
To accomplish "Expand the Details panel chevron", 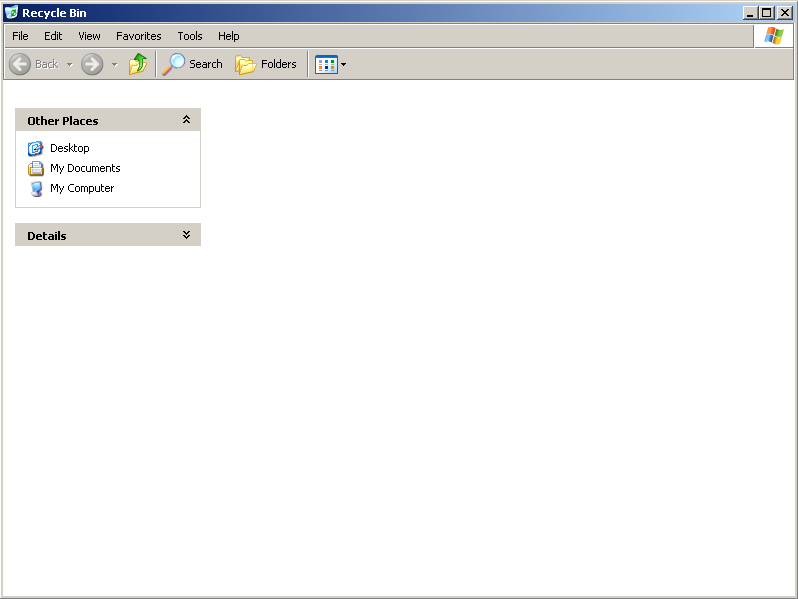I will click(186, 235).
